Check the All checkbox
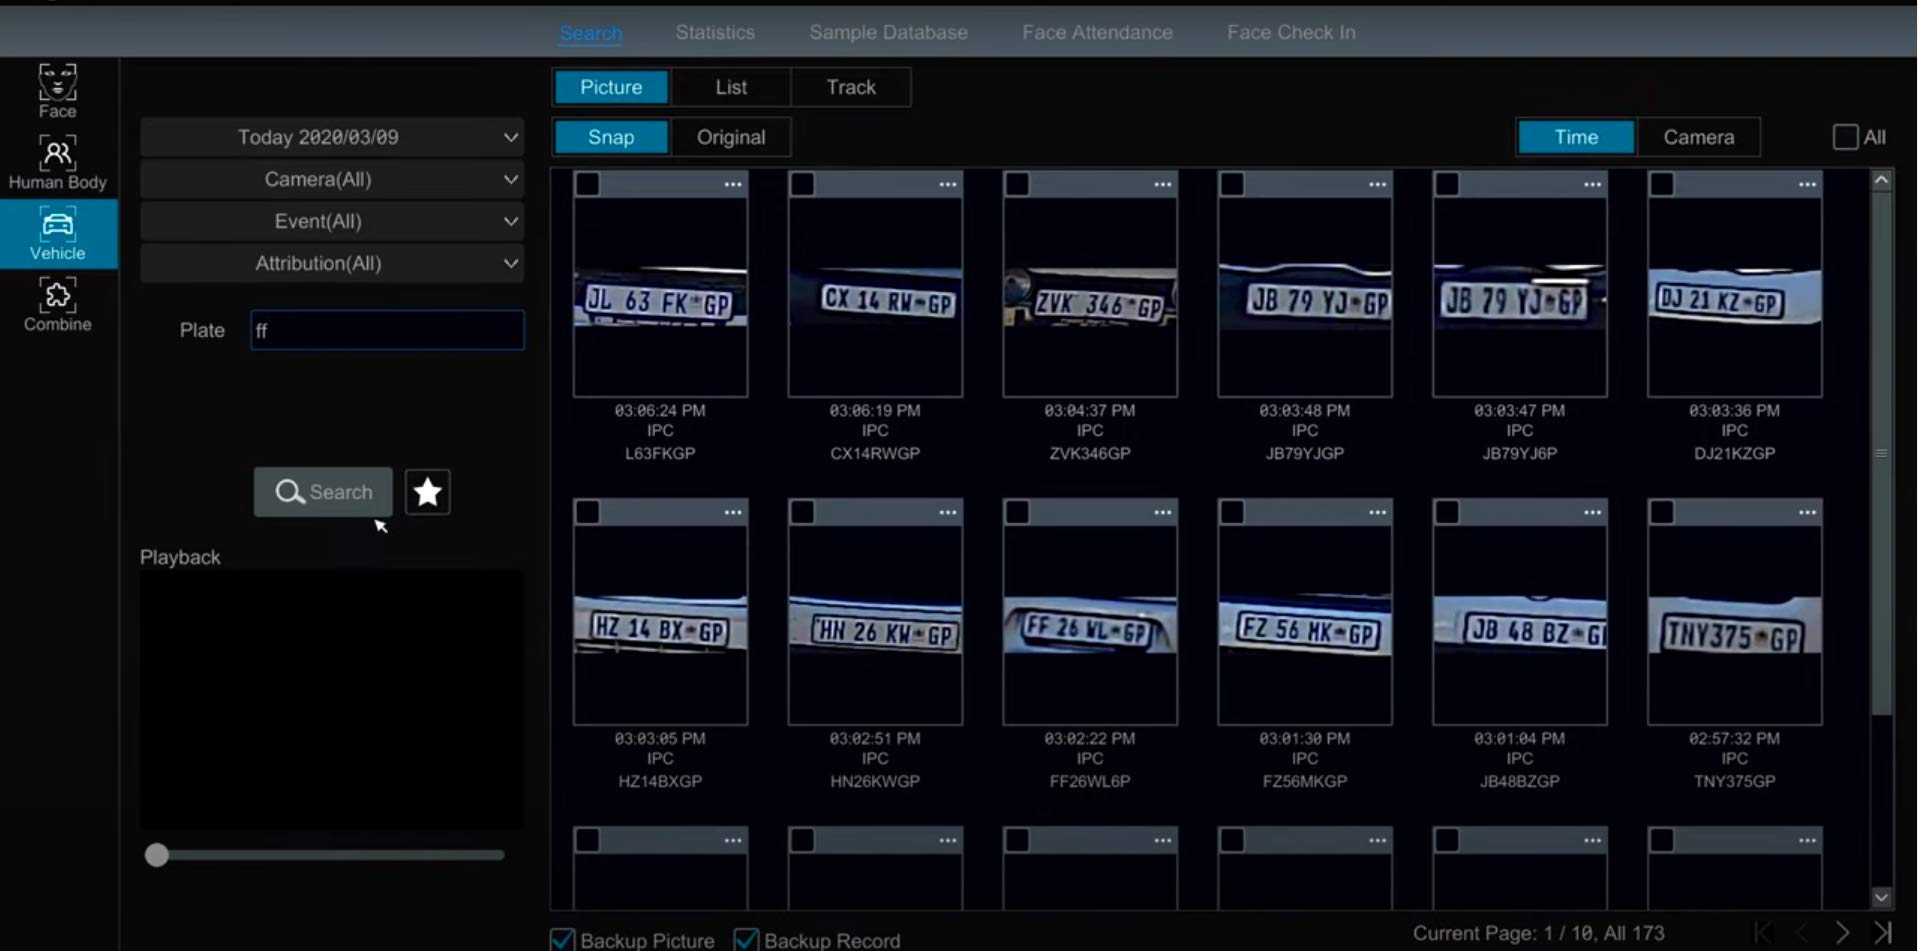The image size is (1918, 951). click(1845, 137)
